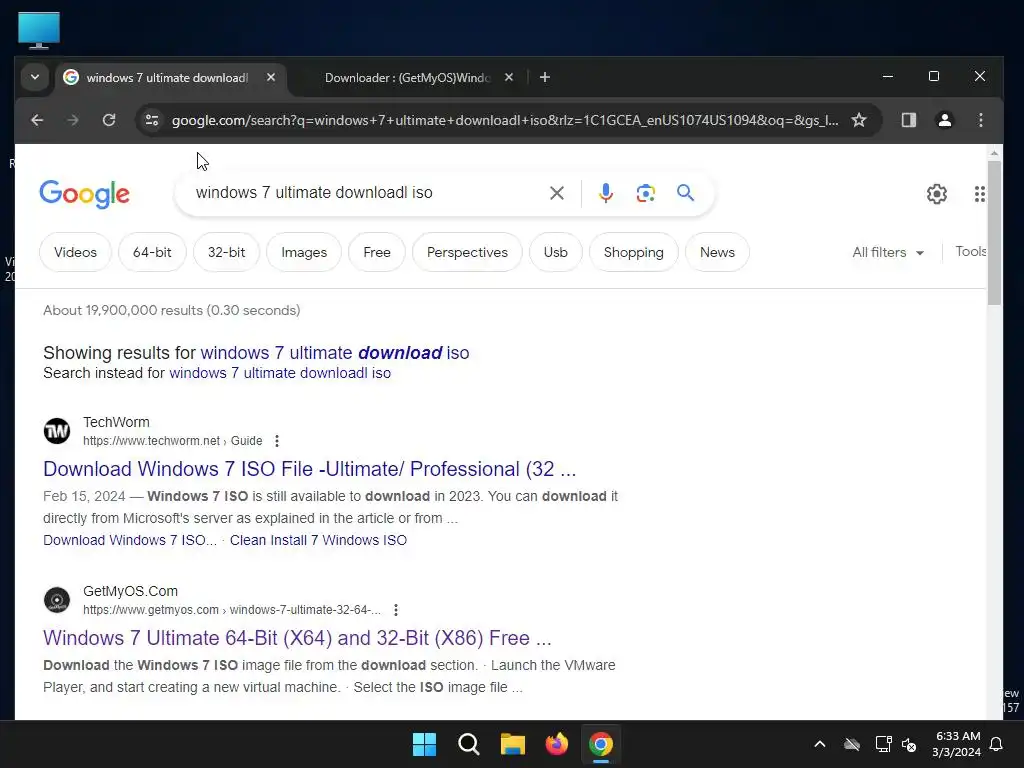
Task: Go back to the previous page
Action: pyautogui.click(x=37, y=120)
